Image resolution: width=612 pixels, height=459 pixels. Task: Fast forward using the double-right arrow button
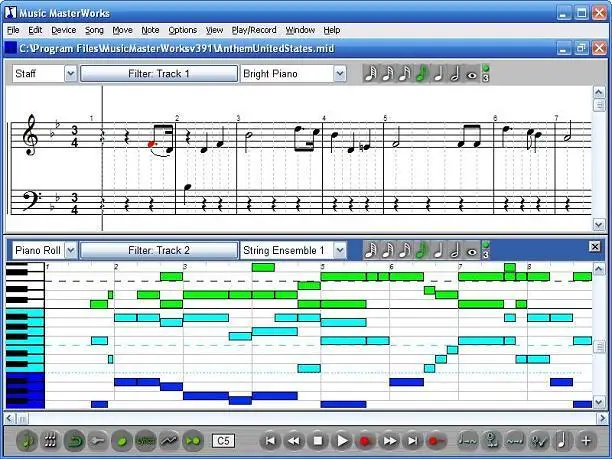click(389, 441)
